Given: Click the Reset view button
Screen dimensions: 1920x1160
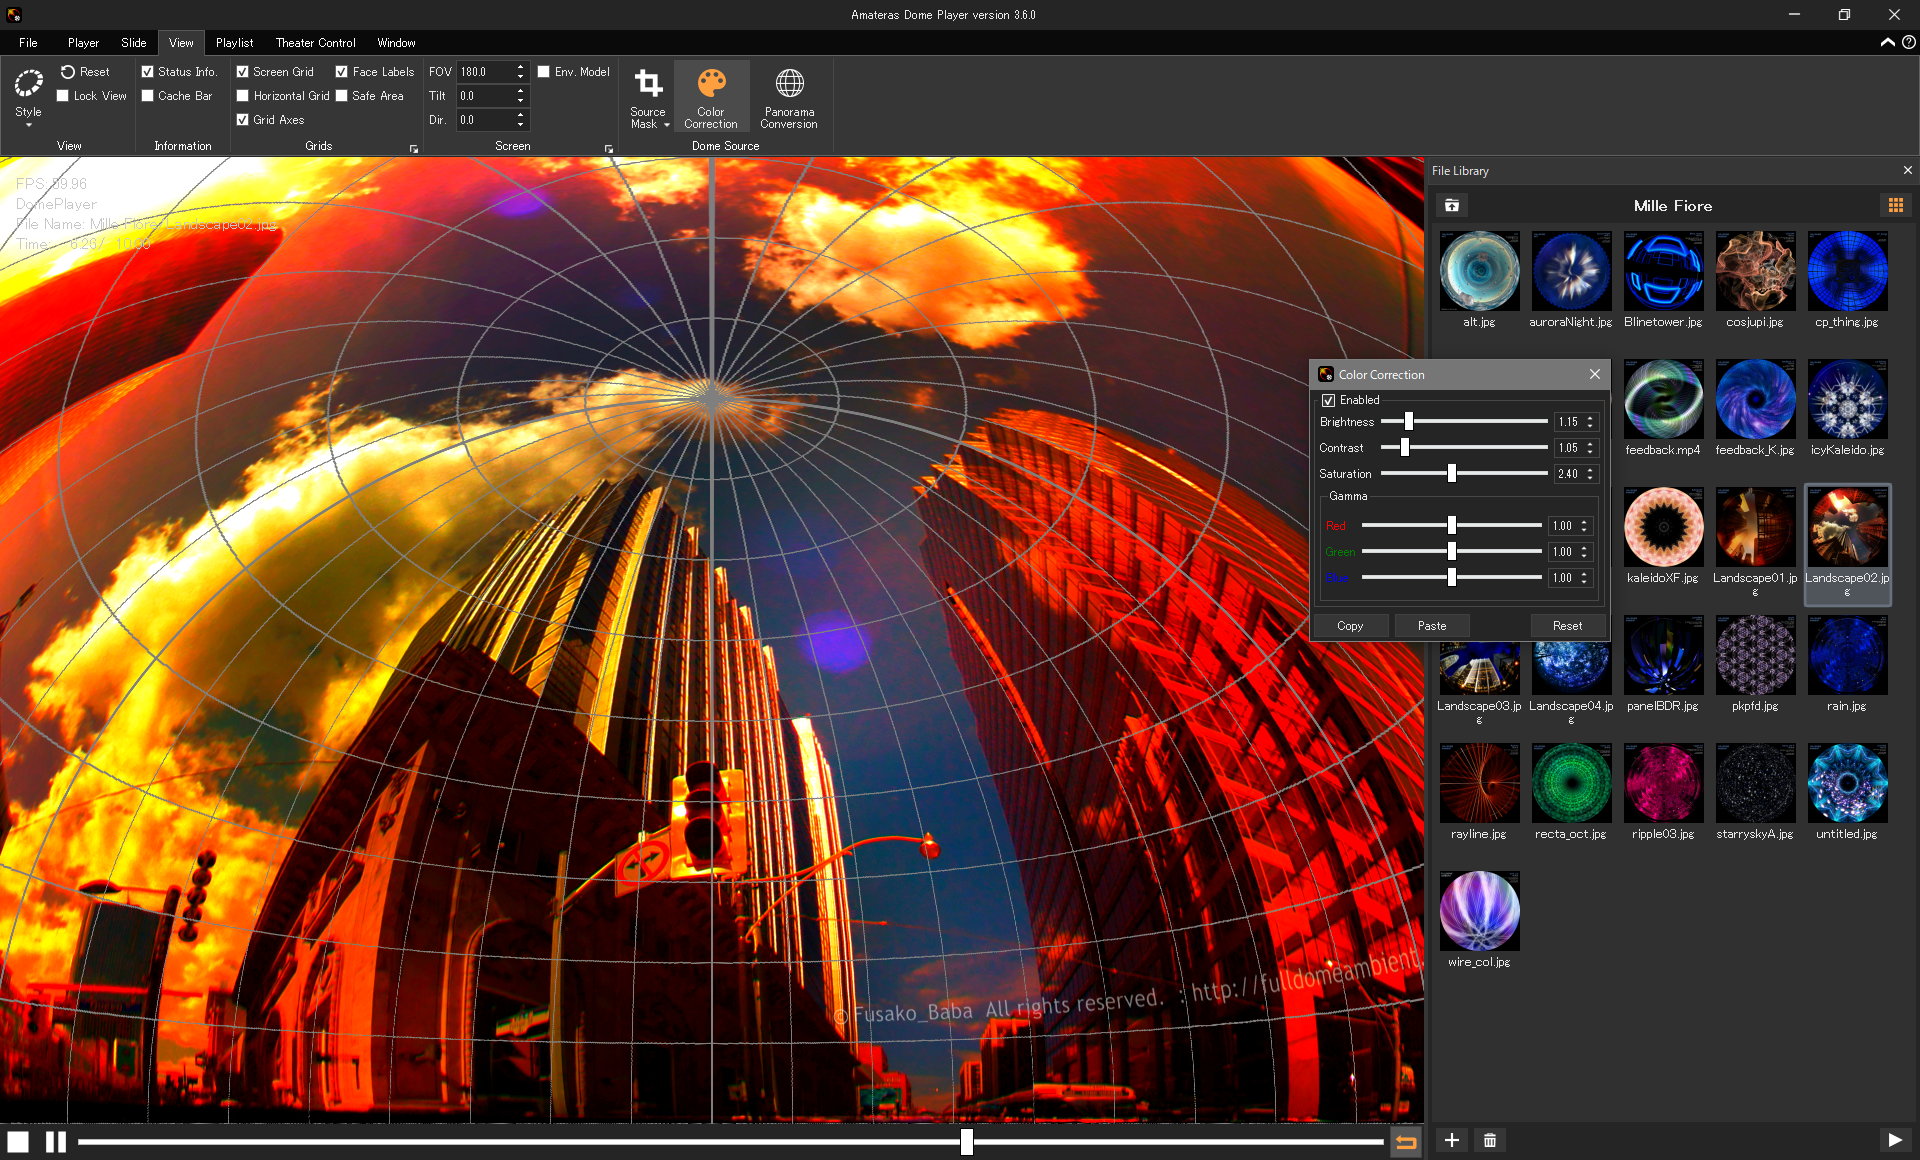Looking at the screenshot, I should pyautogui.click(x=85, y=72).
